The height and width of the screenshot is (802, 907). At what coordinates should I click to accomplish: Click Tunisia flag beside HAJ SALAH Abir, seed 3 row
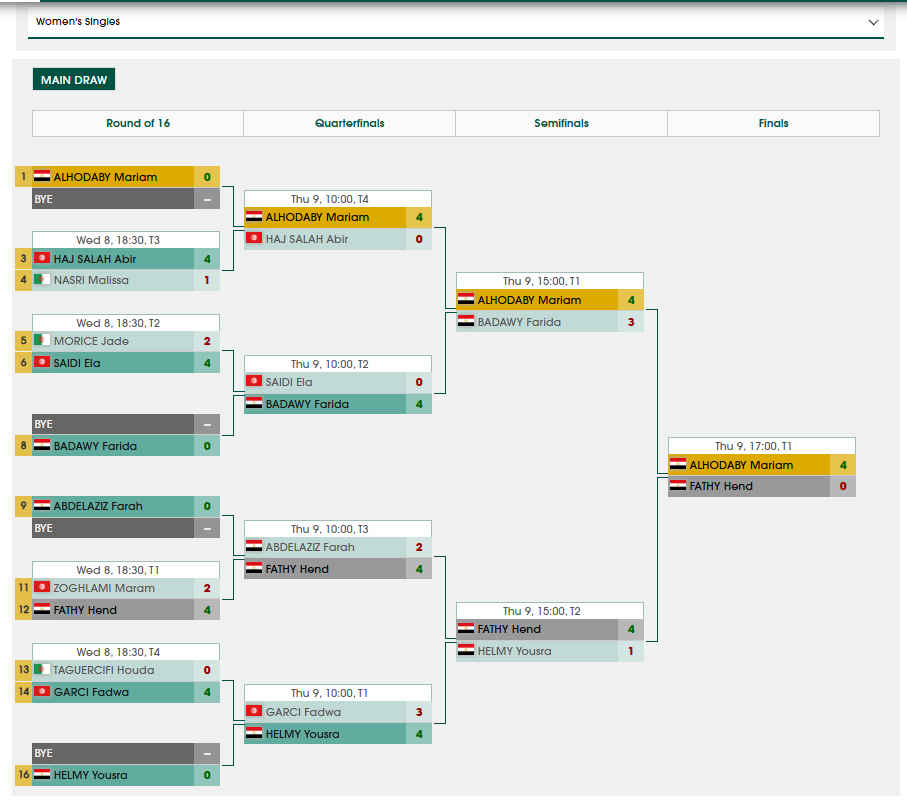[x=42, y=258]
